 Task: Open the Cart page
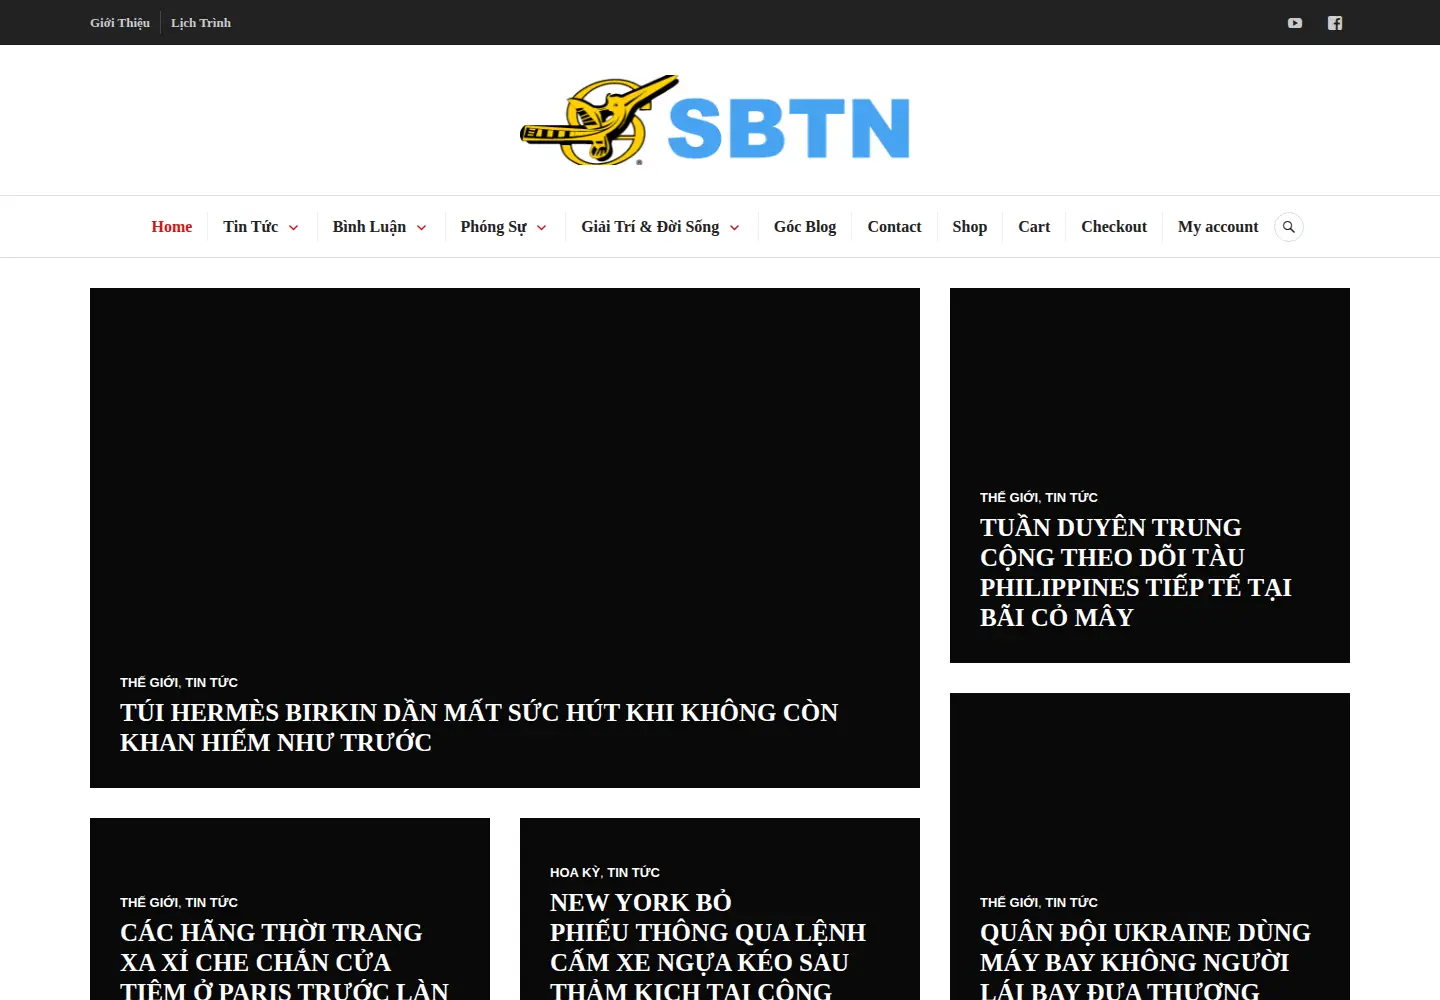click(1034, 227)
